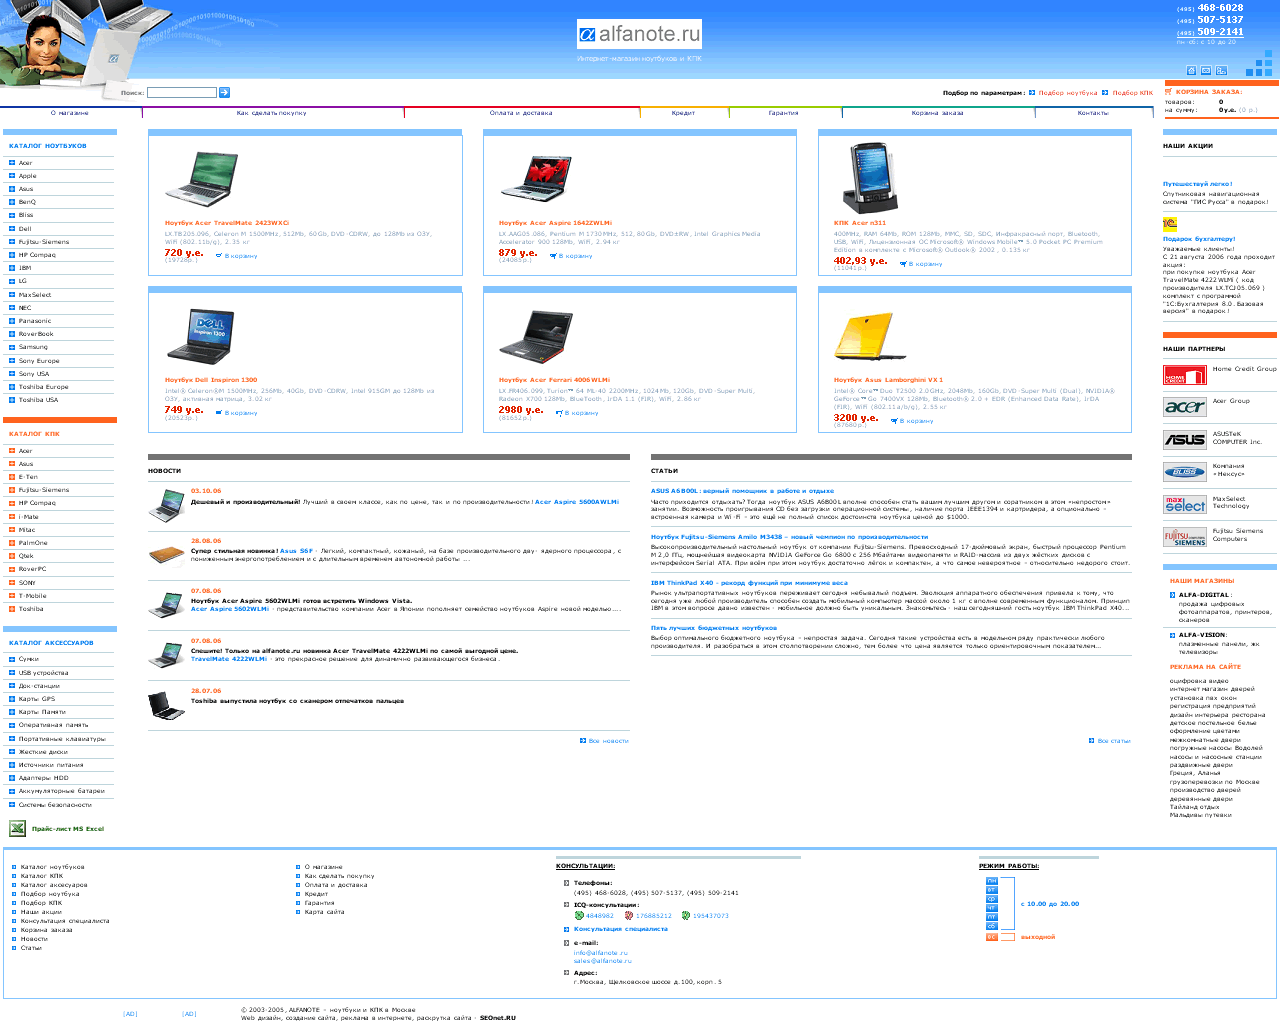Click the Home Credit Group partner logo
1280x1024 pixels.
[1185, 375]
